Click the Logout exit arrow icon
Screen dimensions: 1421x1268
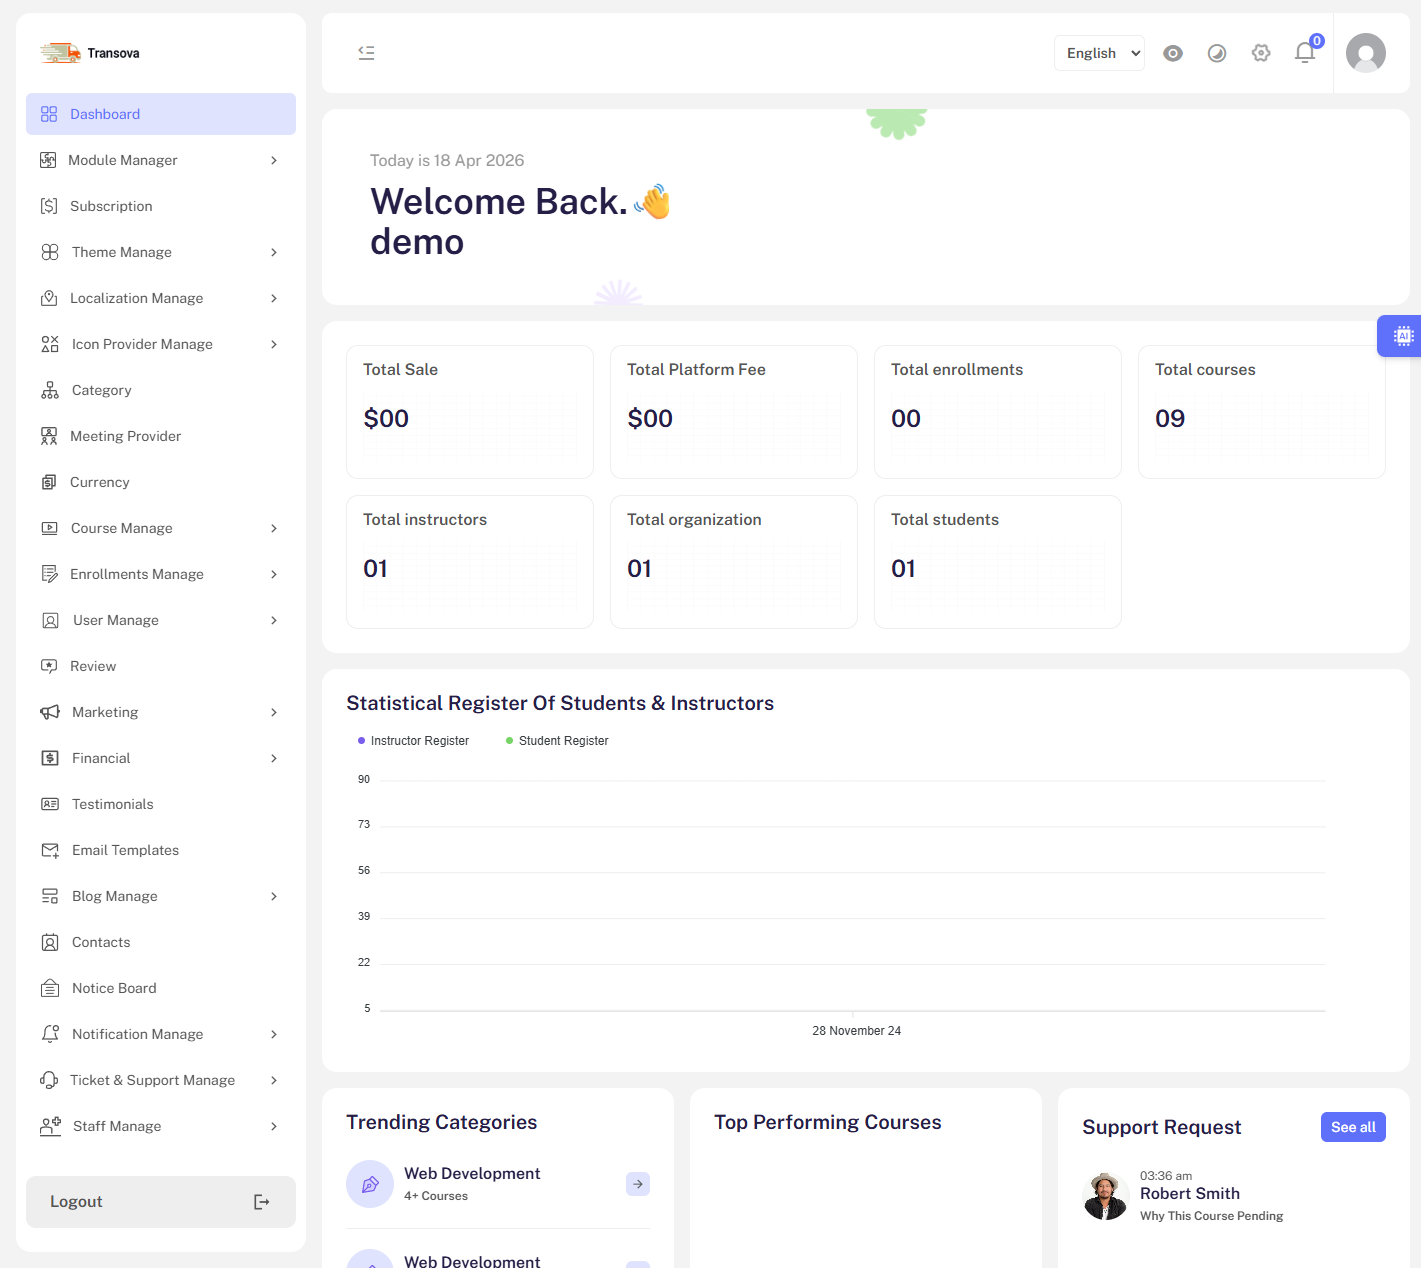tap(262, 1202)
